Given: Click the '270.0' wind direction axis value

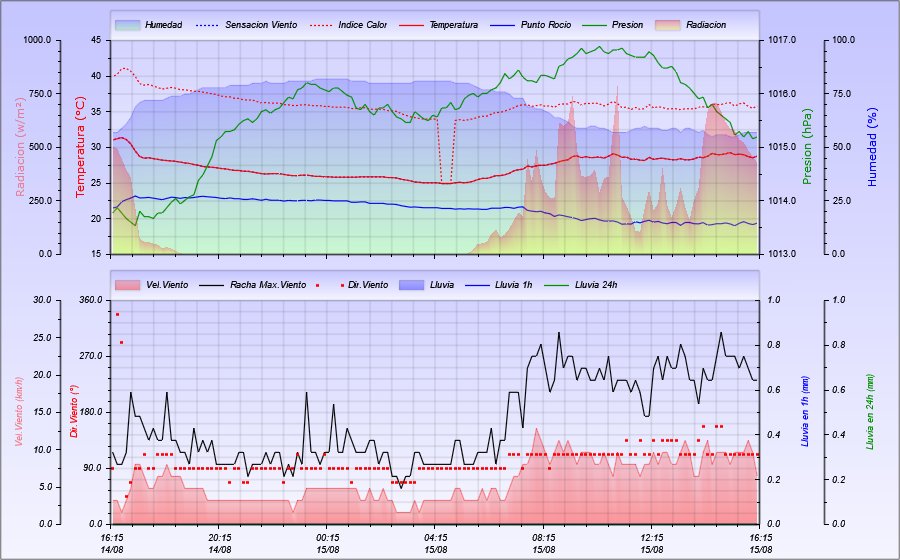Looking at the screenshot, I should click(92, 356).
